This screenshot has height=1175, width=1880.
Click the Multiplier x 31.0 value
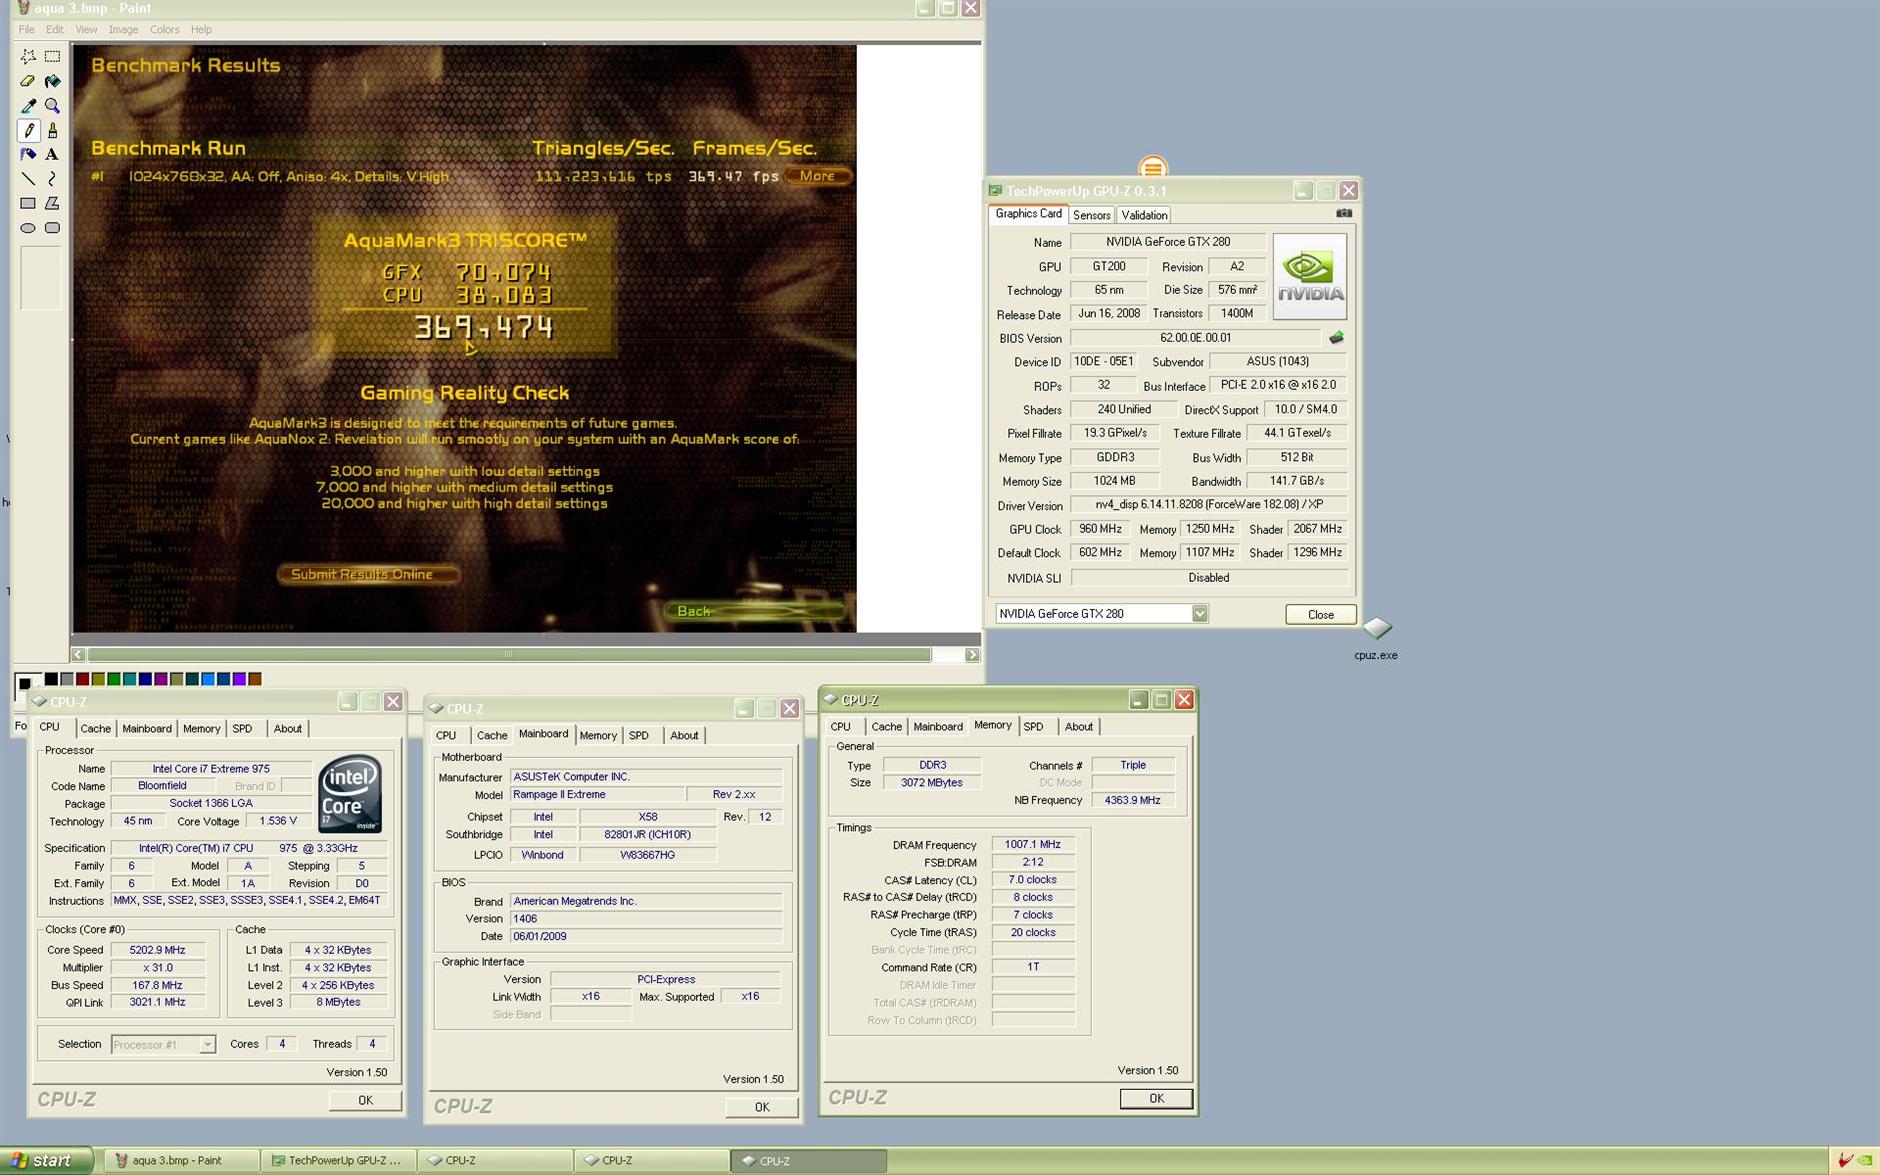click(157, 967)
